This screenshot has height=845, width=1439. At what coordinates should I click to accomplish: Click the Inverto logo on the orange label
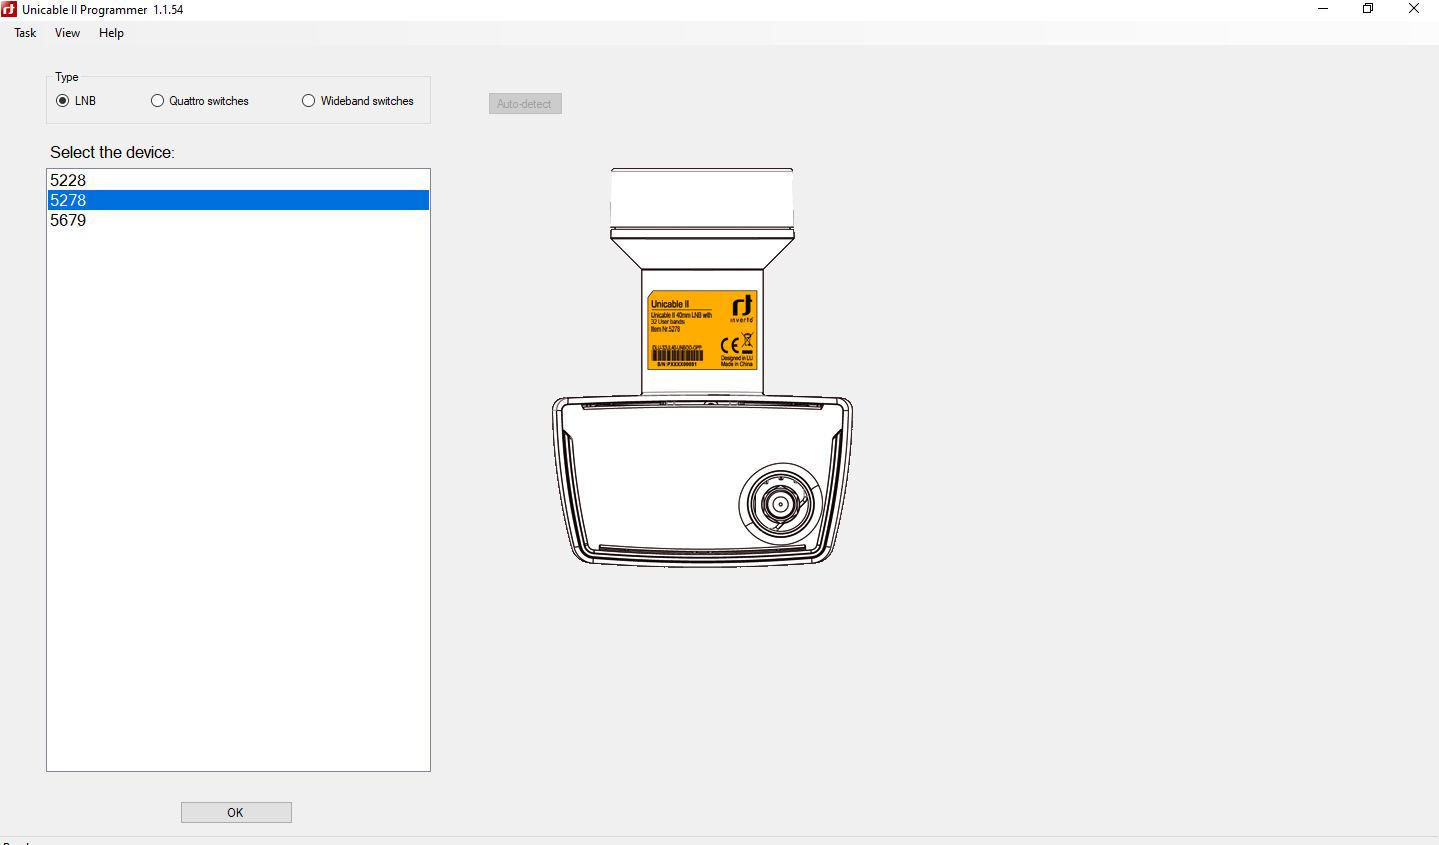[x=741, y=307]
